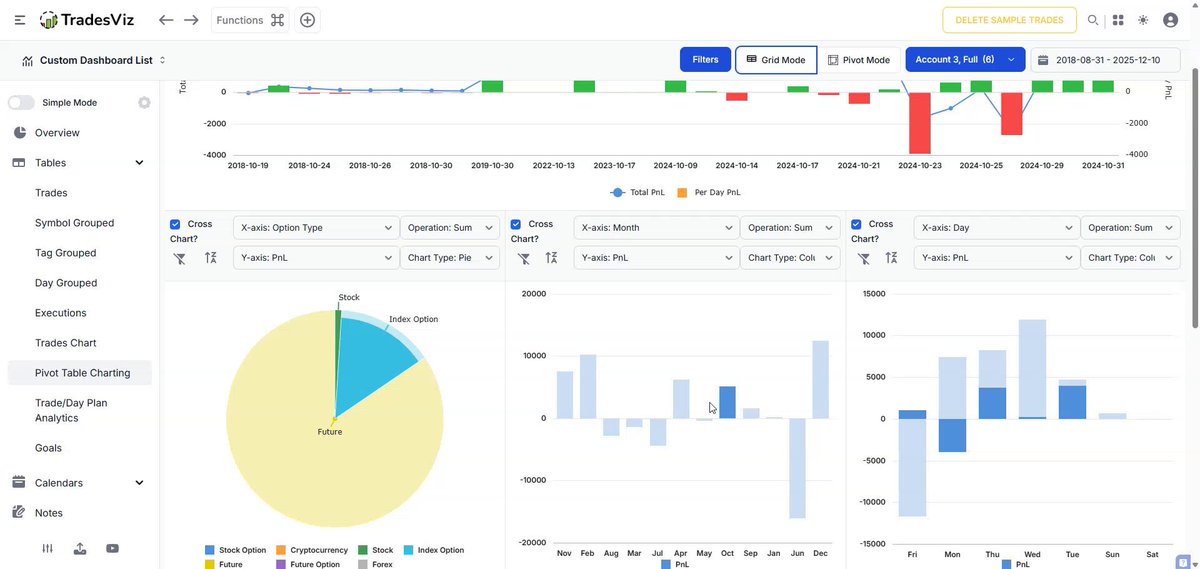
Task: Open the X-axis: Day dropdown
Action: click(x=996, y=227)
